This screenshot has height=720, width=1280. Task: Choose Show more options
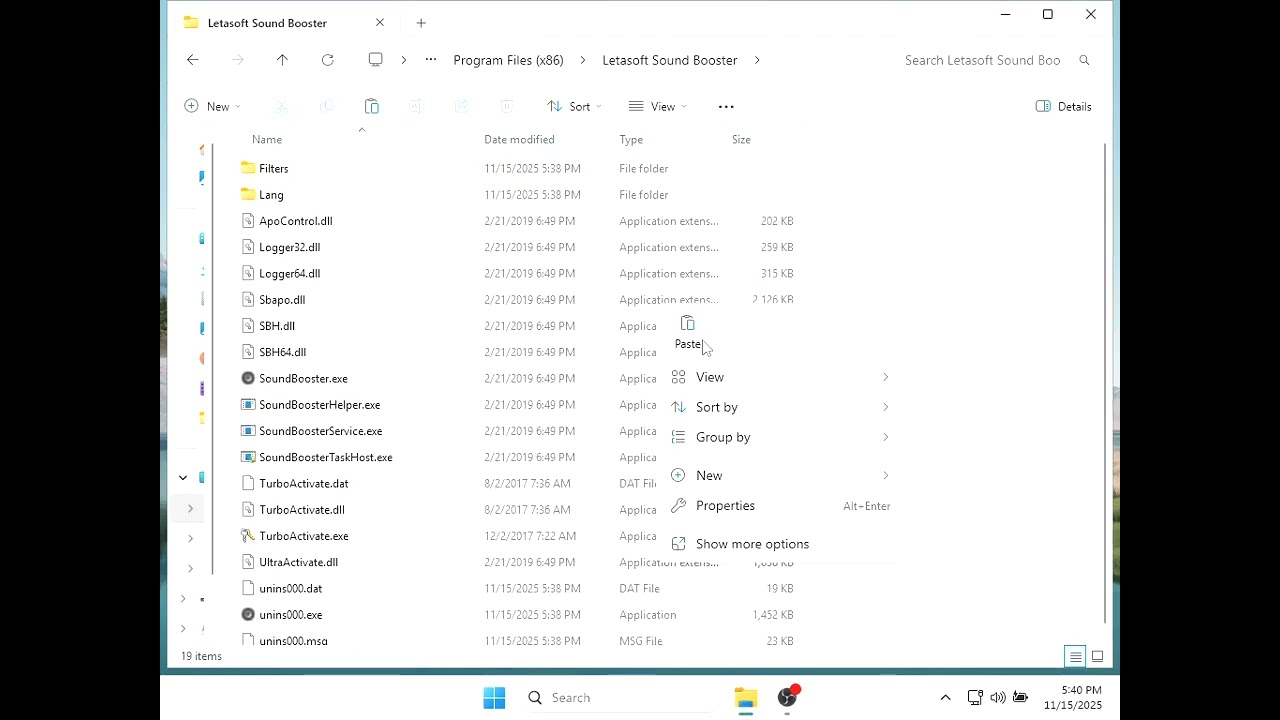[x=781, y=544]
